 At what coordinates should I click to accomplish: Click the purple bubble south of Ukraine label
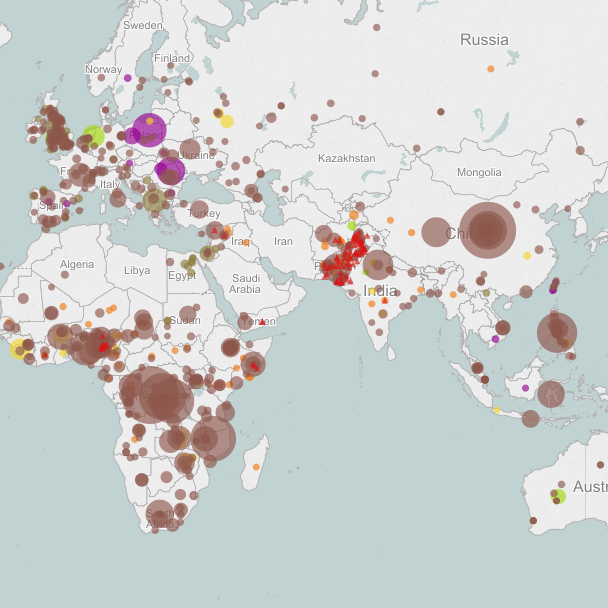(170, 171)
